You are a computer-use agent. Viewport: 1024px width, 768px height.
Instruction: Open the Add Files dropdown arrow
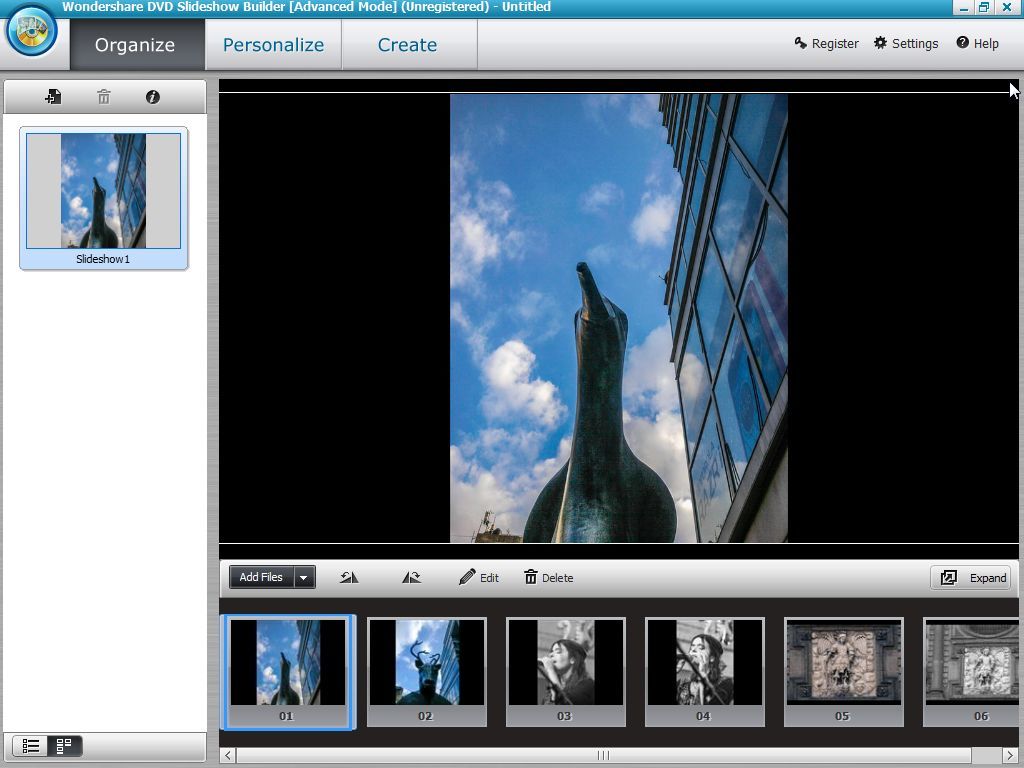(x=303, y=577)
